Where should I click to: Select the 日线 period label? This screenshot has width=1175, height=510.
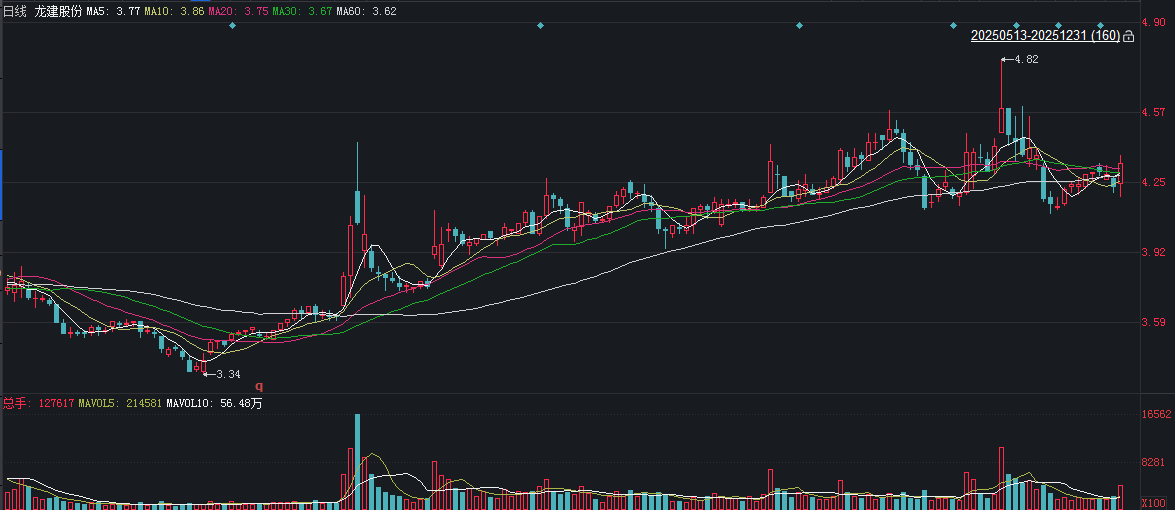15,11
